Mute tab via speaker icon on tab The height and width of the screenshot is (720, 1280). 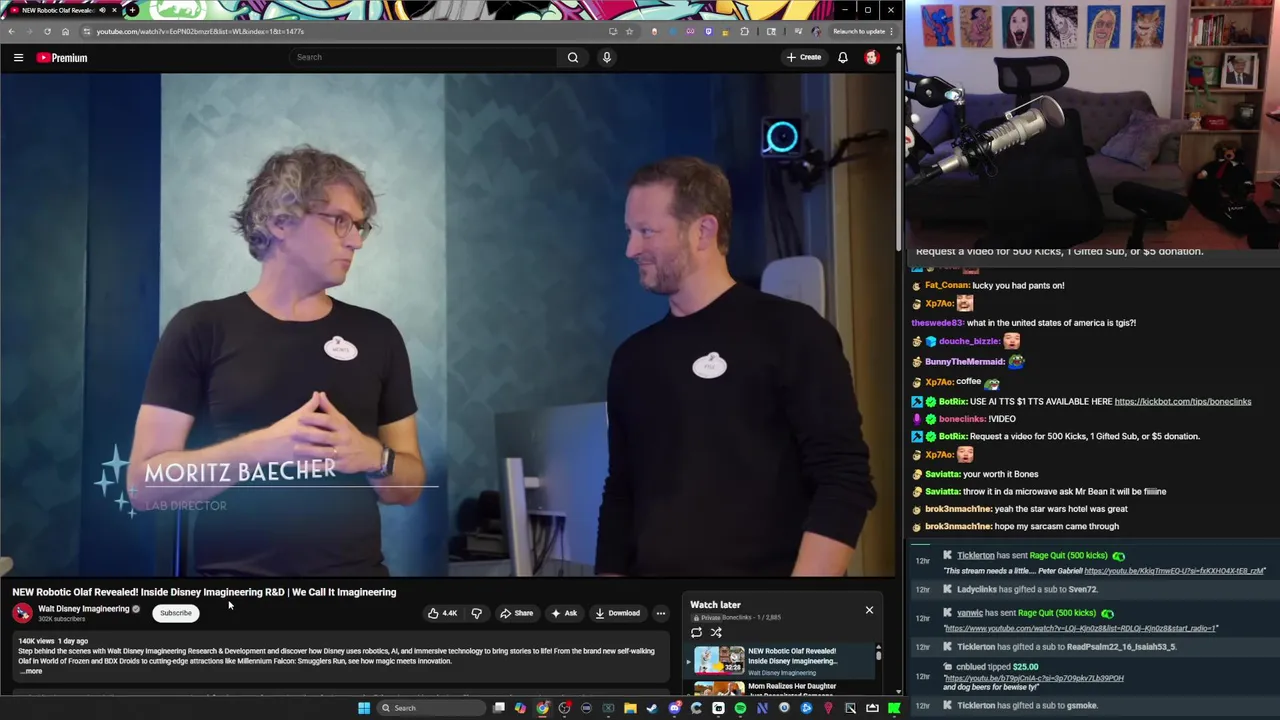pos(101,10)
